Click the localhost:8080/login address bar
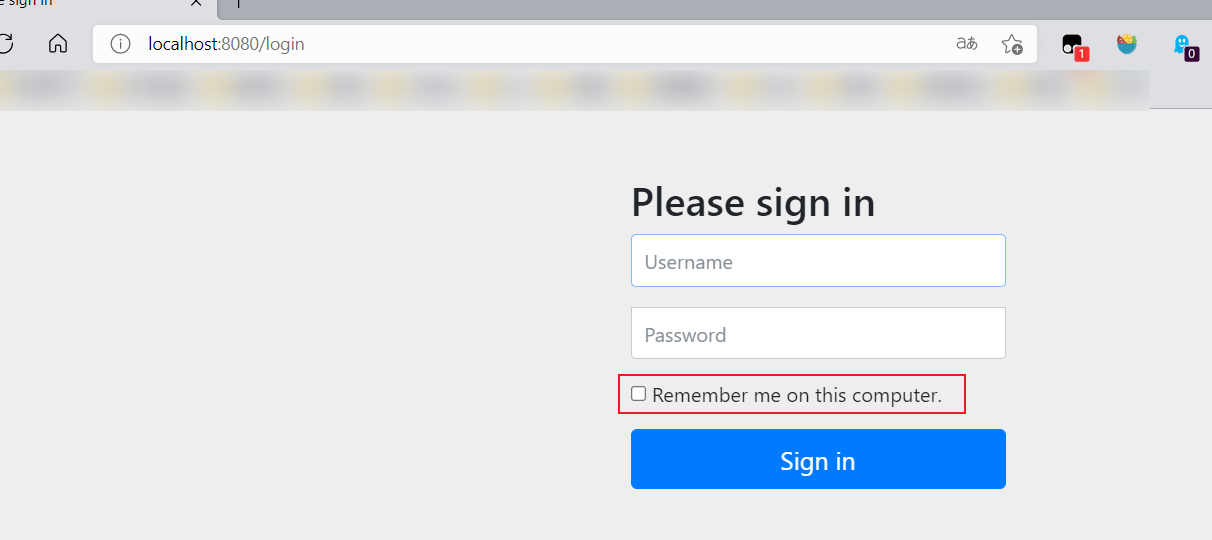 pos(500,44)
